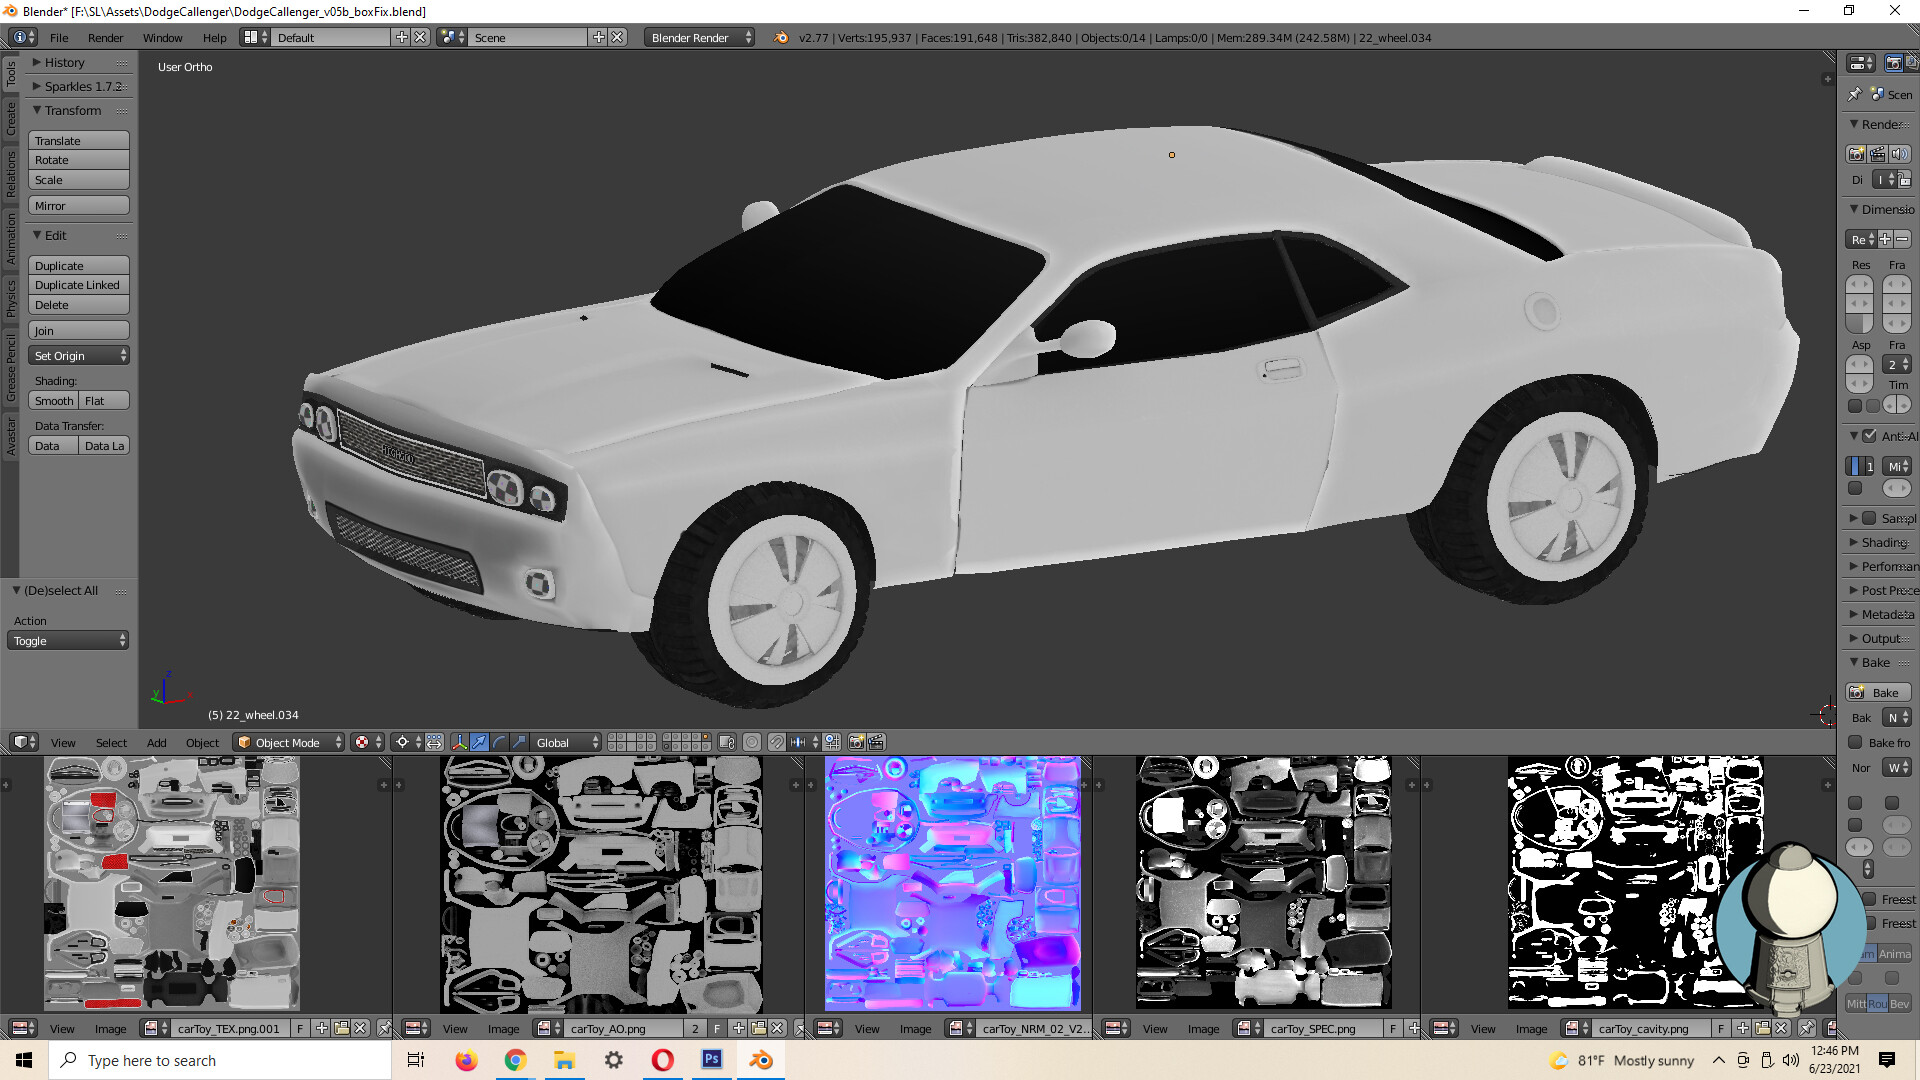This screenshot has height=1080, width=1920.
Task: Open the Add menu in 3D view header
Action: pyautogui.click(x=156, y=742)
